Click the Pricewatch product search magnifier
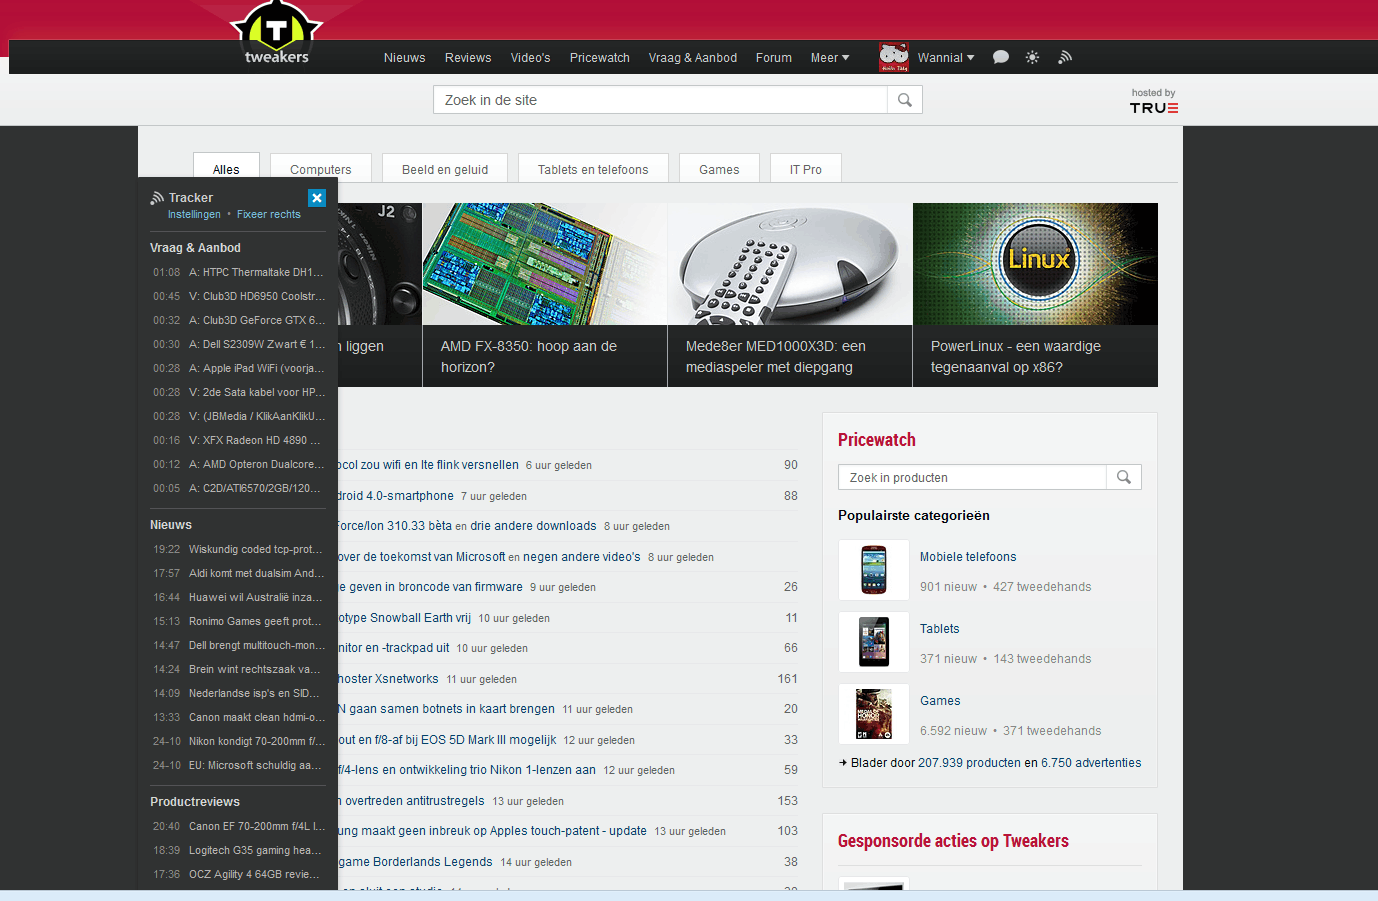1378x901 pixels. (1123, 477)
